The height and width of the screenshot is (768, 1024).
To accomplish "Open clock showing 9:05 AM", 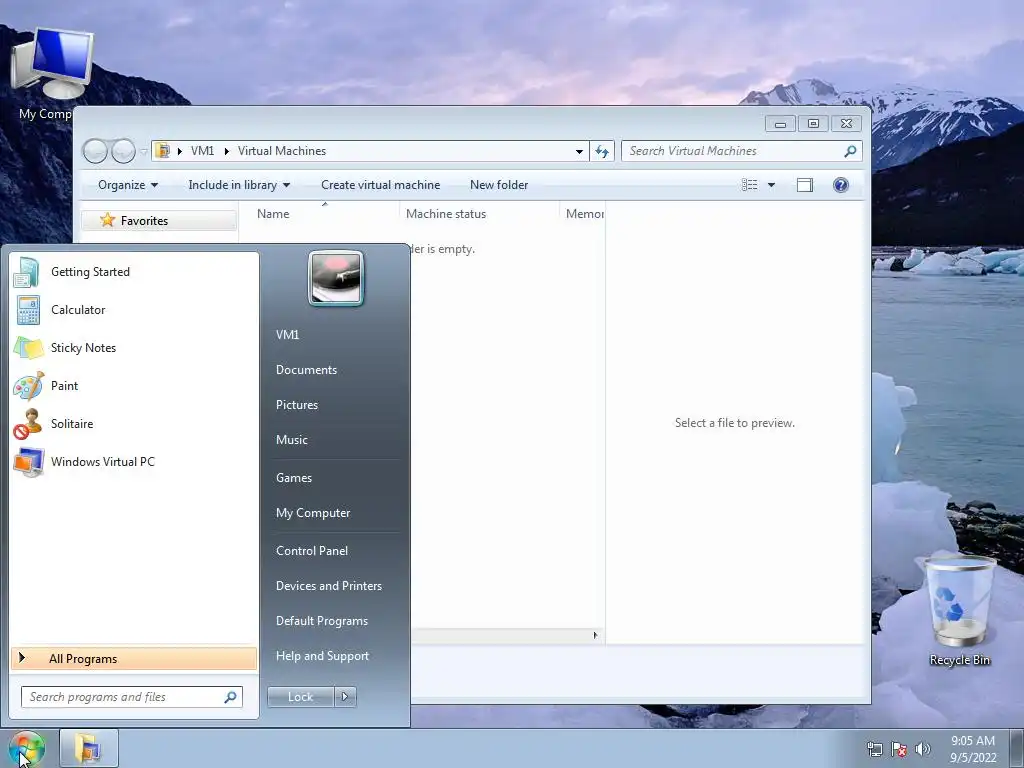I will (973, 749).
